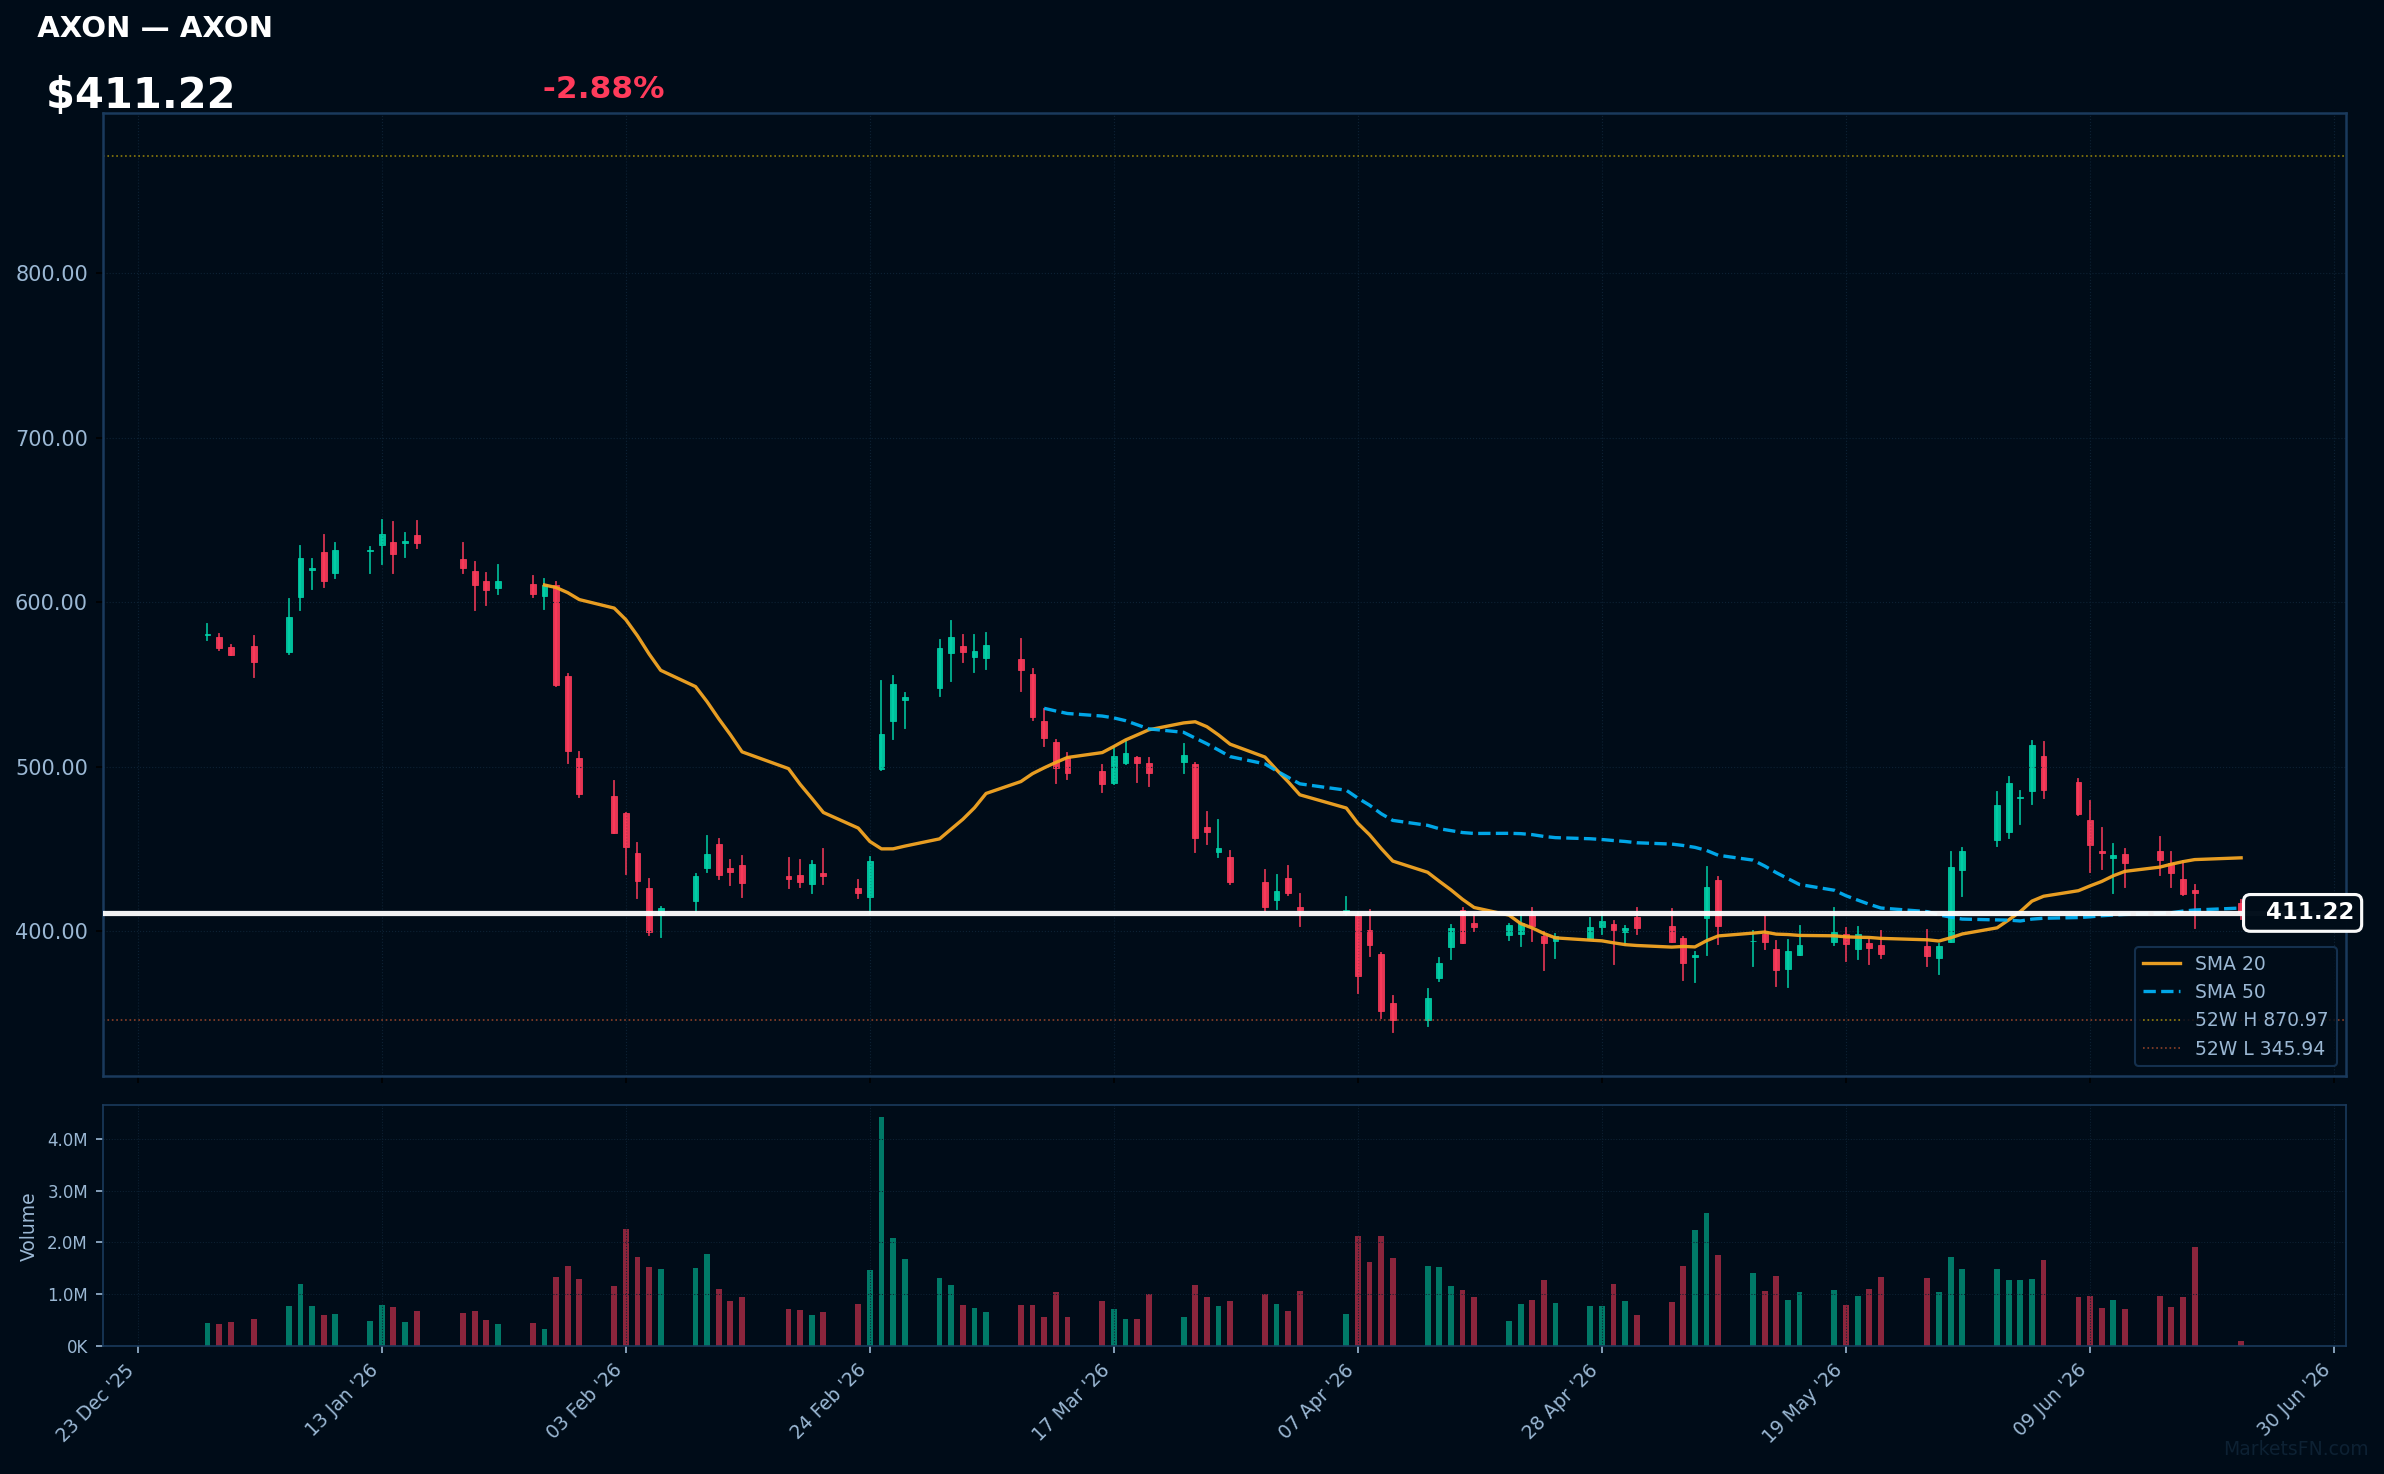Click the 700.00 price axis label

[x=52, y=438]
